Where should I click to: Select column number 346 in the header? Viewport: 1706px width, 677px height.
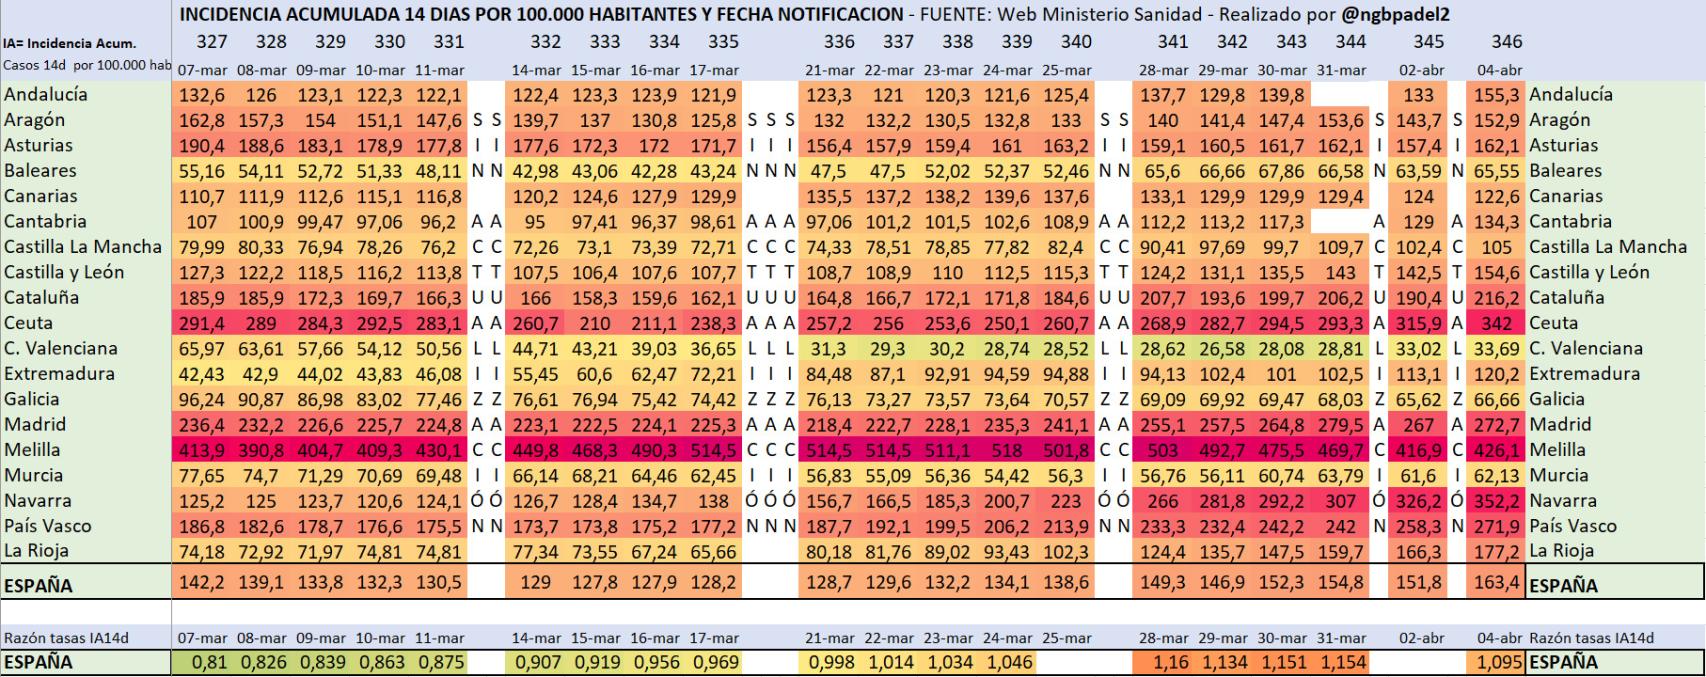[x=1506, y=42]
